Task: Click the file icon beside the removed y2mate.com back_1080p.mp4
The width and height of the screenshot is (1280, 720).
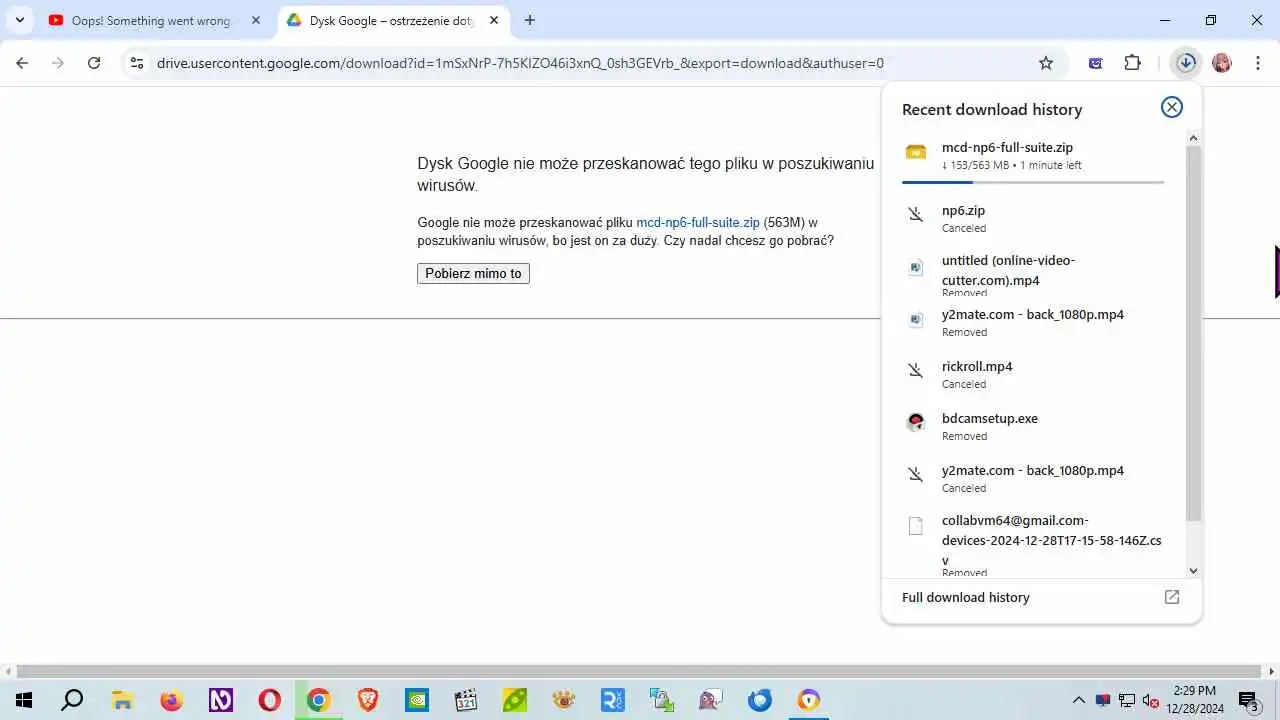Action: (x=915, y=319)
